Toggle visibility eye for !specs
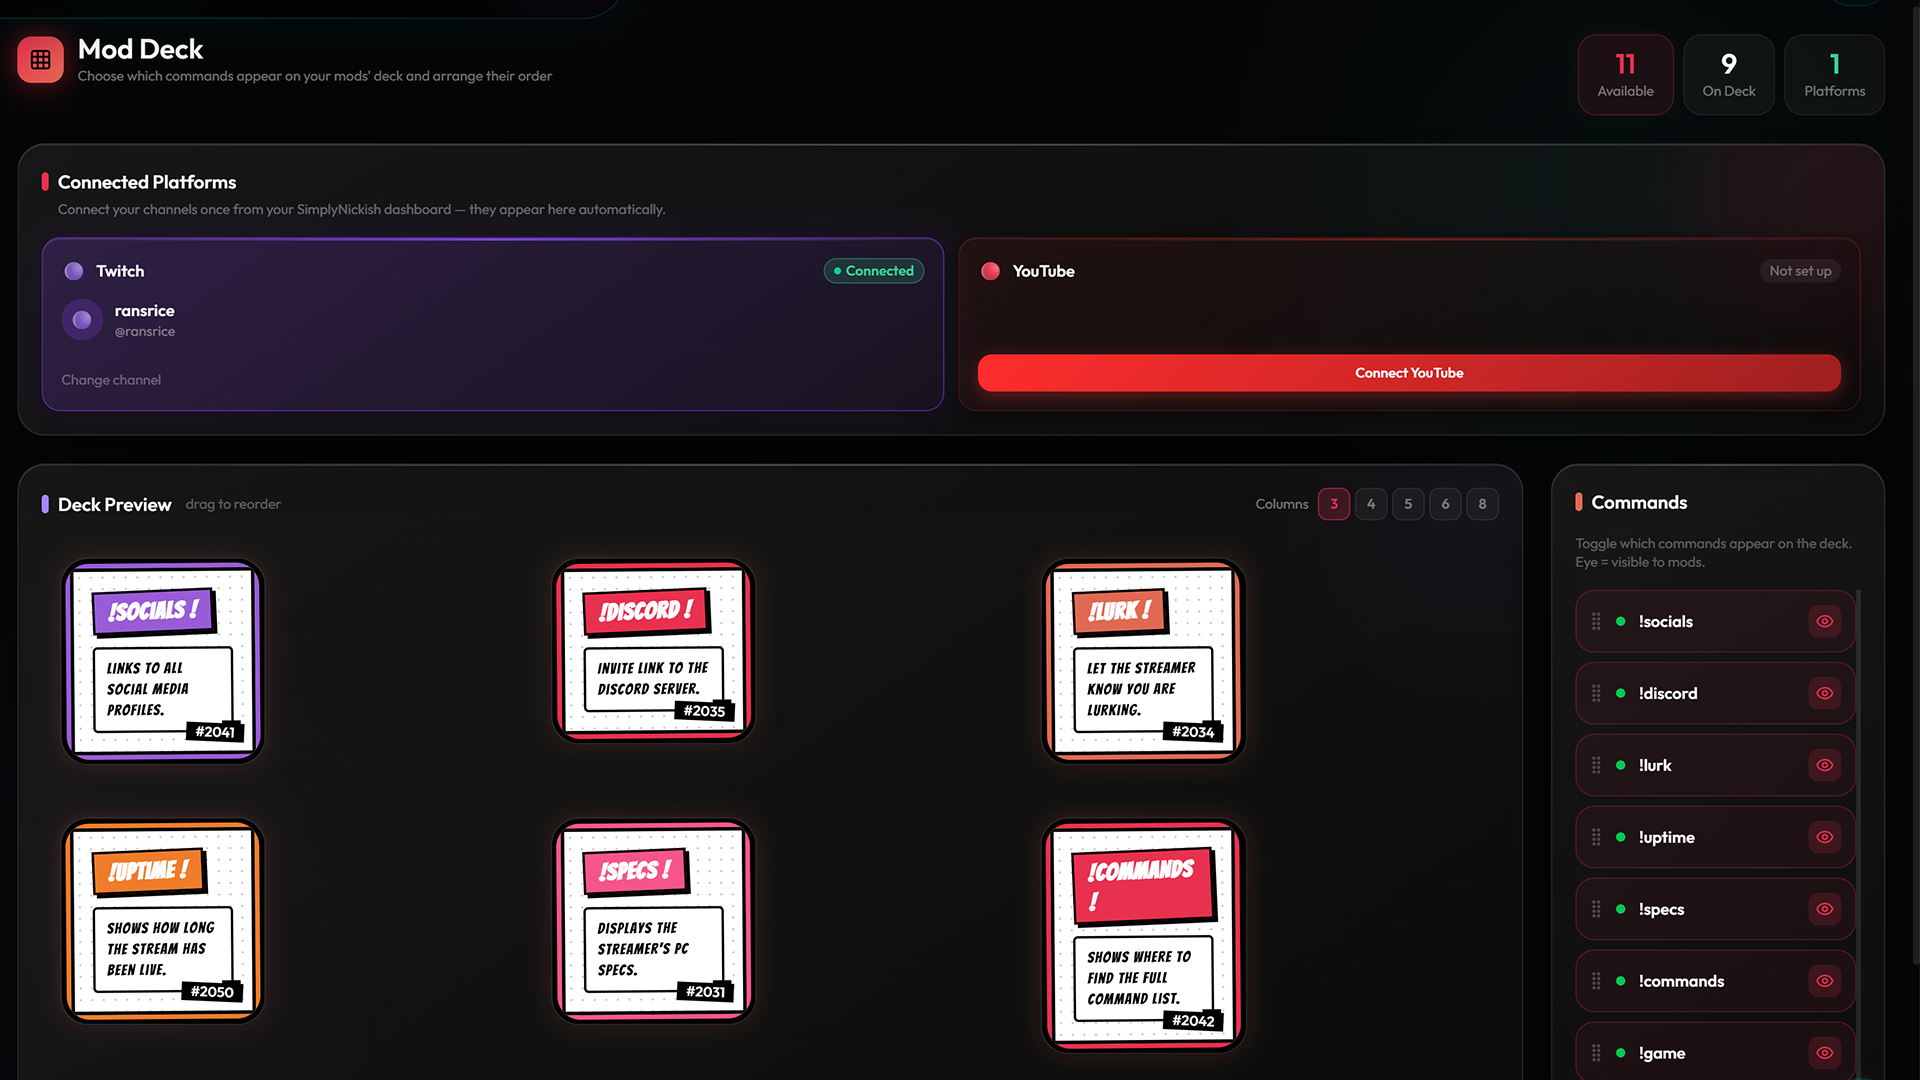Image resolution: width=1920 pixels, height=1080 pixels. click(1825, 909)
